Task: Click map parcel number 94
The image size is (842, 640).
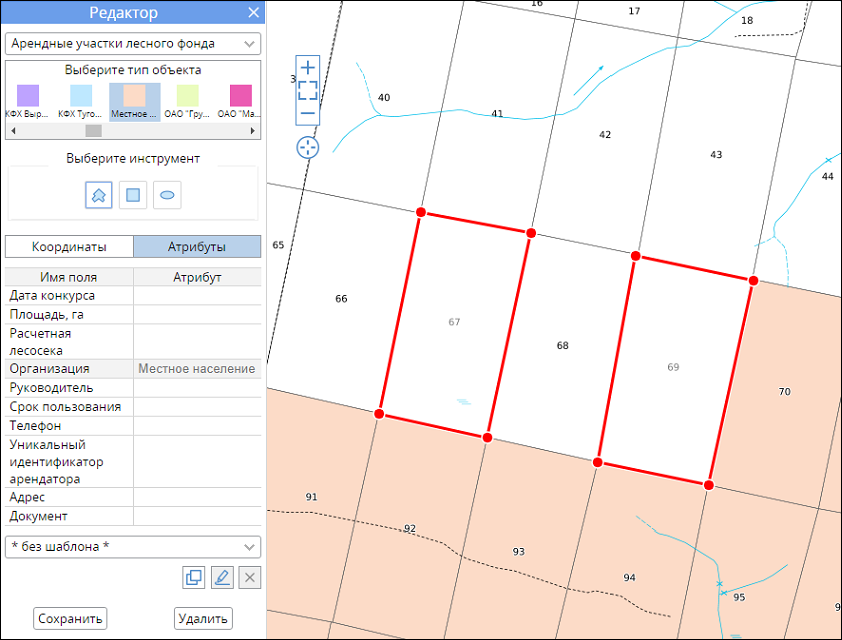Action: [629, 577]
